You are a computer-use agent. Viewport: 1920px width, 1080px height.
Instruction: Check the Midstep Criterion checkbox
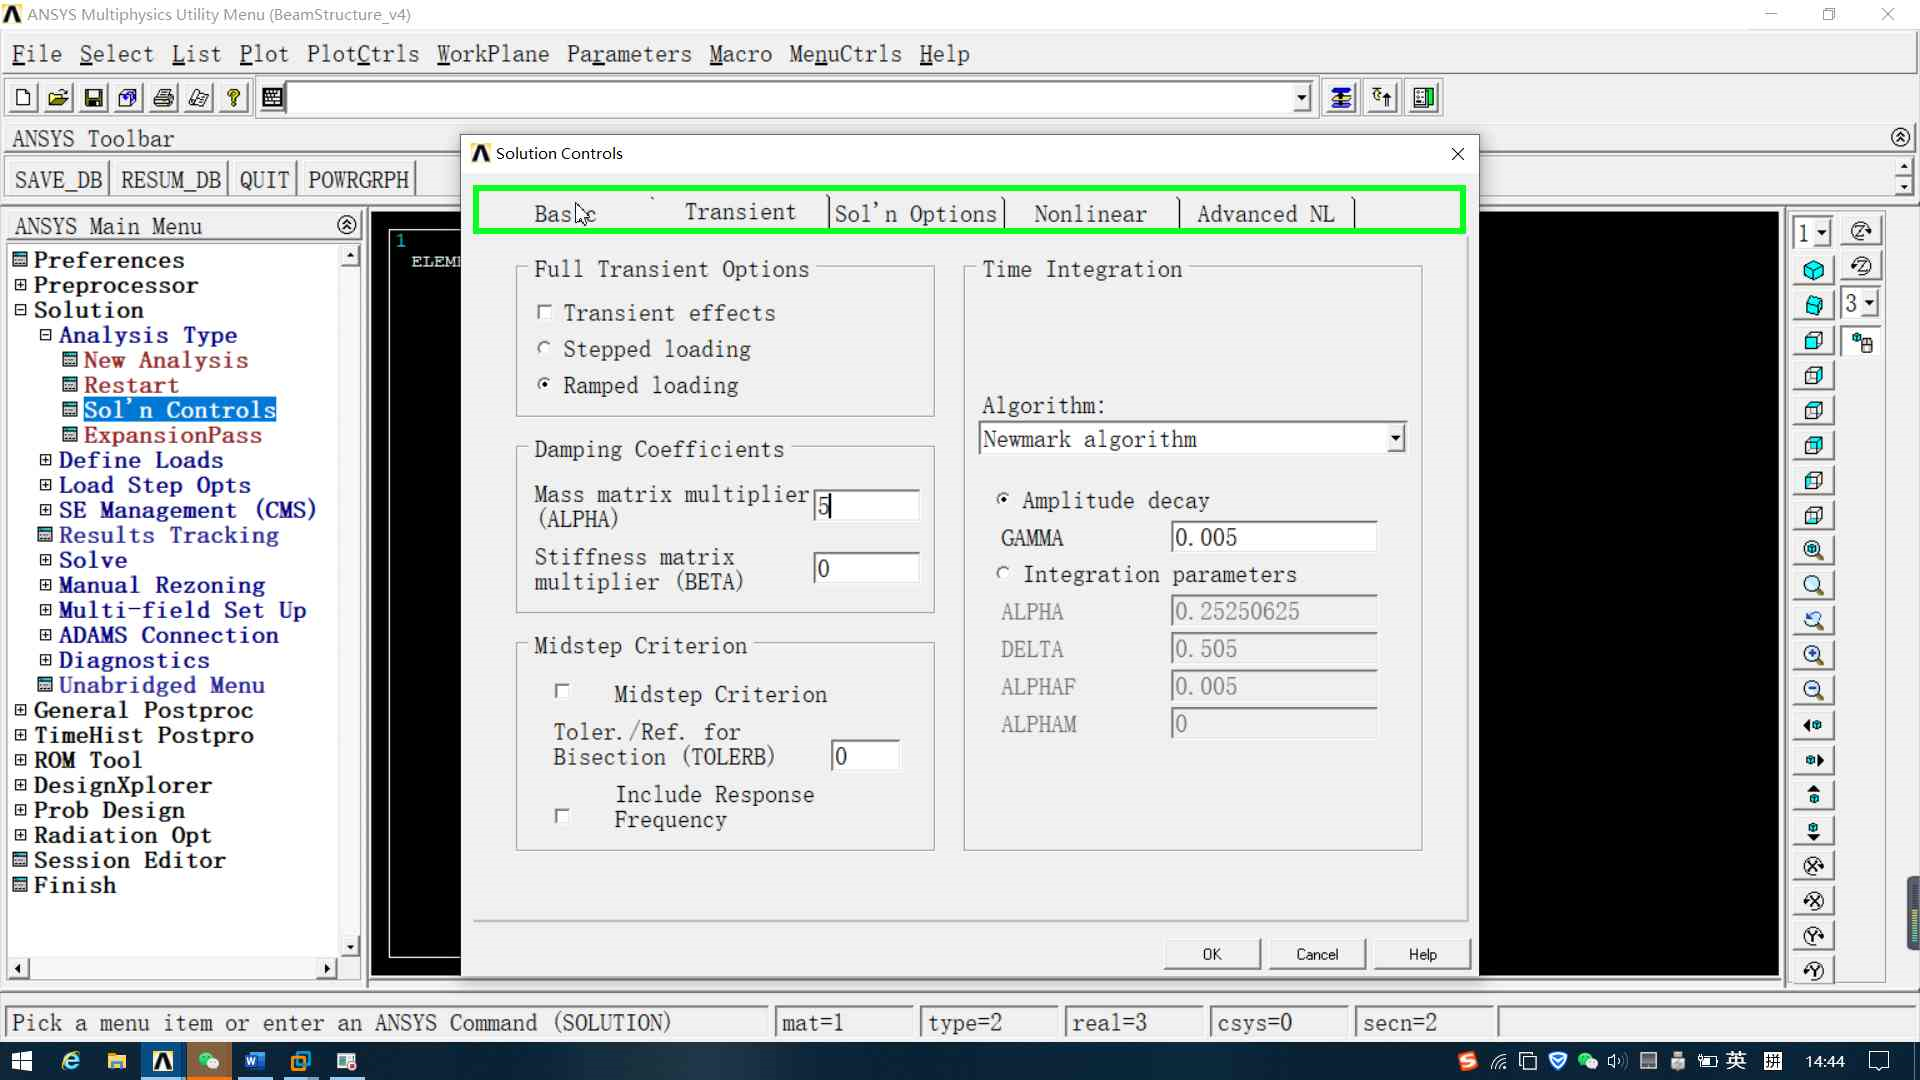[x=562, y=692]
